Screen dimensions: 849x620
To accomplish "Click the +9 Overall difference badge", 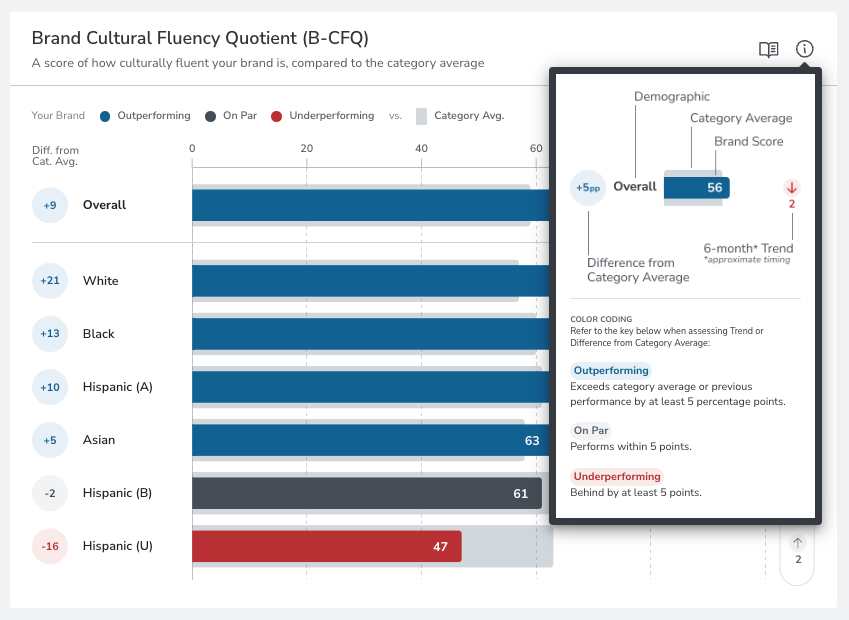I will click(50, 205).
